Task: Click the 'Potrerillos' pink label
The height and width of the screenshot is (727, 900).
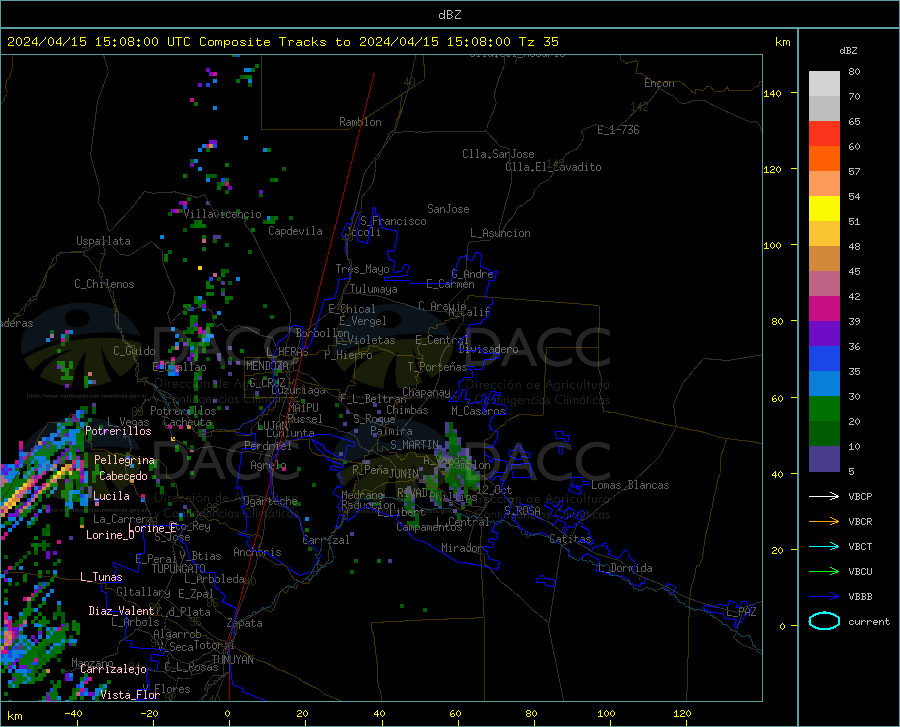Action: (x=118, y=431)
